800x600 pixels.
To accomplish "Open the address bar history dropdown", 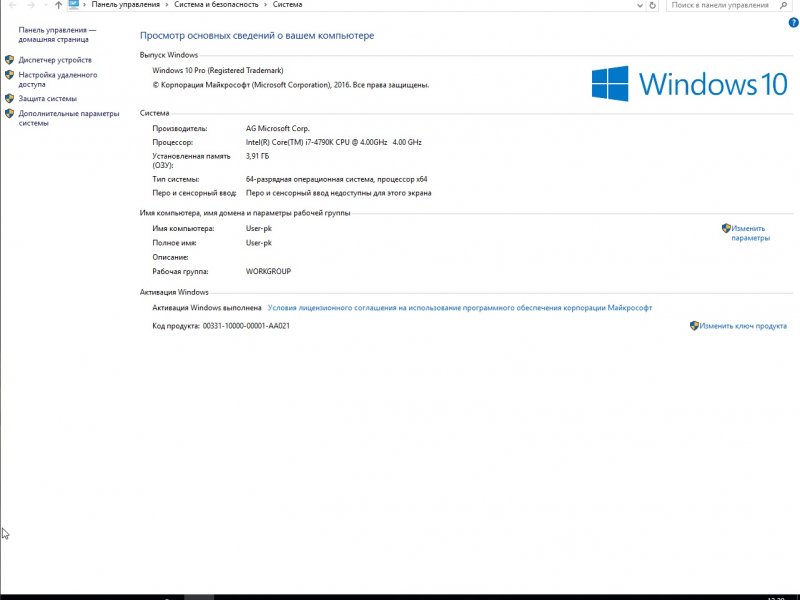I will coord(640,5).
